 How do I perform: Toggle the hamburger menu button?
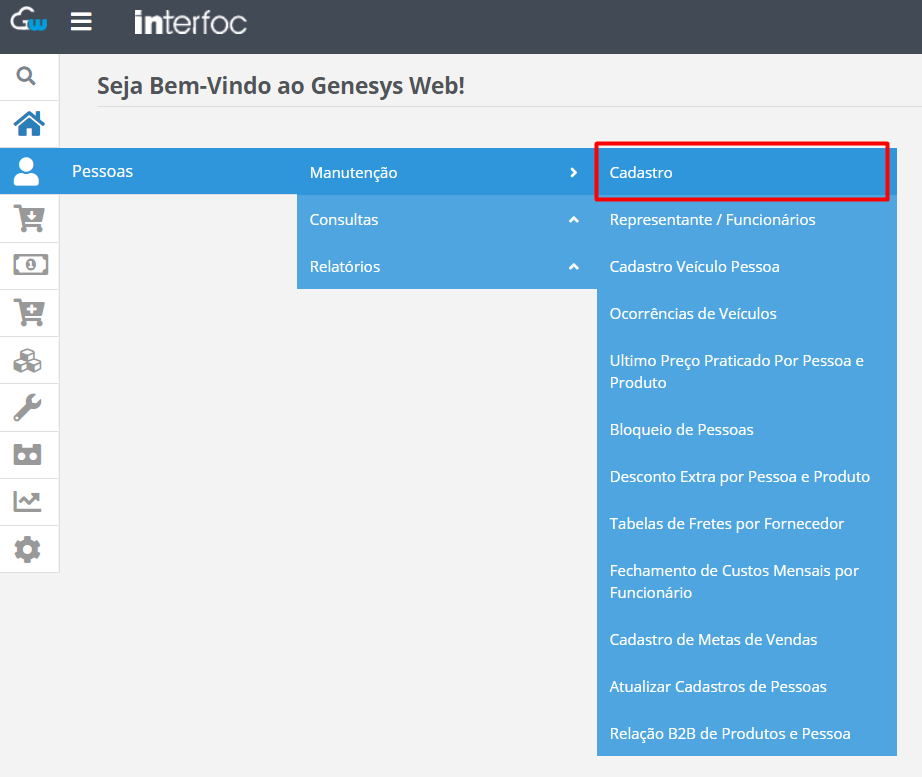(81, 22)
